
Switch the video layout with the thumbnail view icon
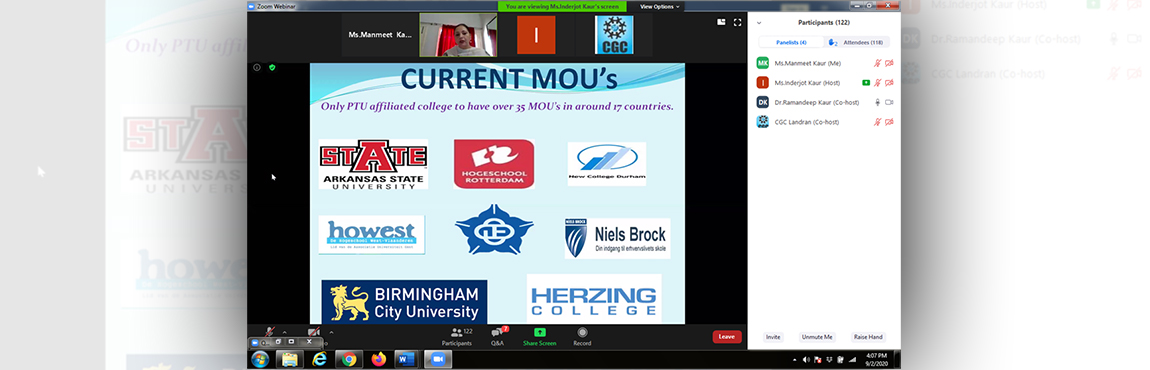(x=721, y=23)
